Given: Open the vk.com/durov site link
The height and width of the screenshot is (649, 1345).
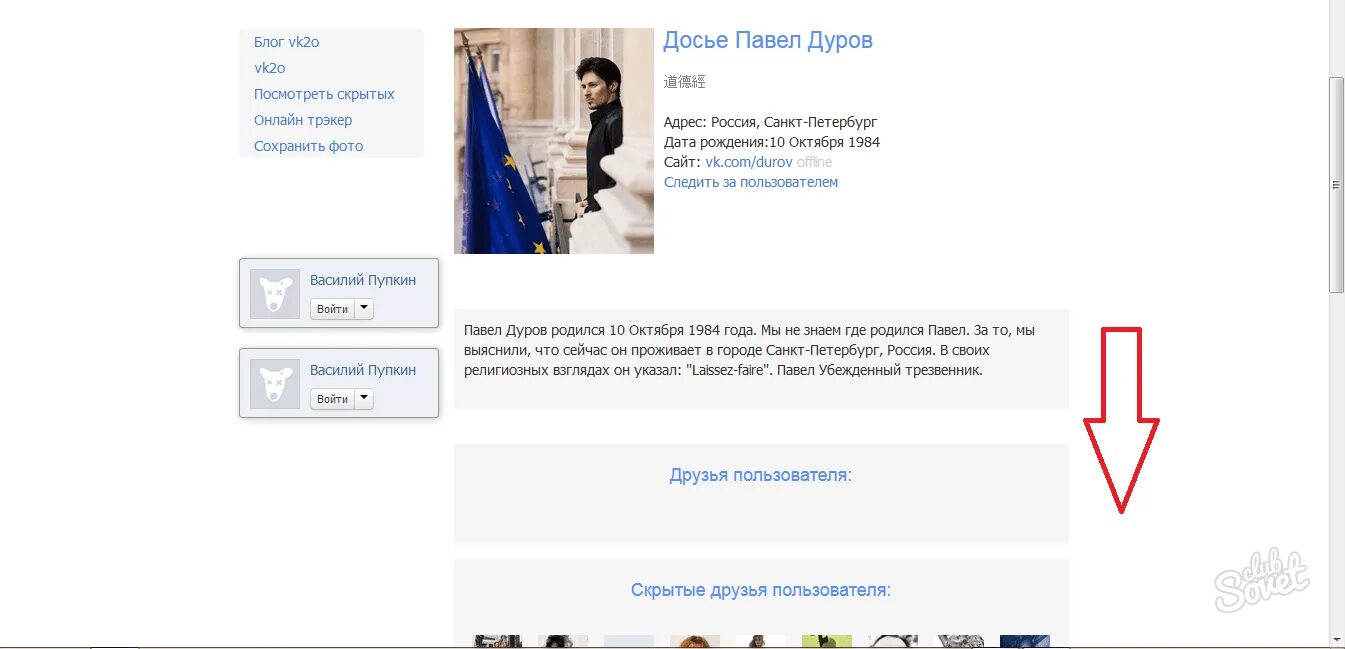Looking at the screenshot, I should click(x=749, y=162).
